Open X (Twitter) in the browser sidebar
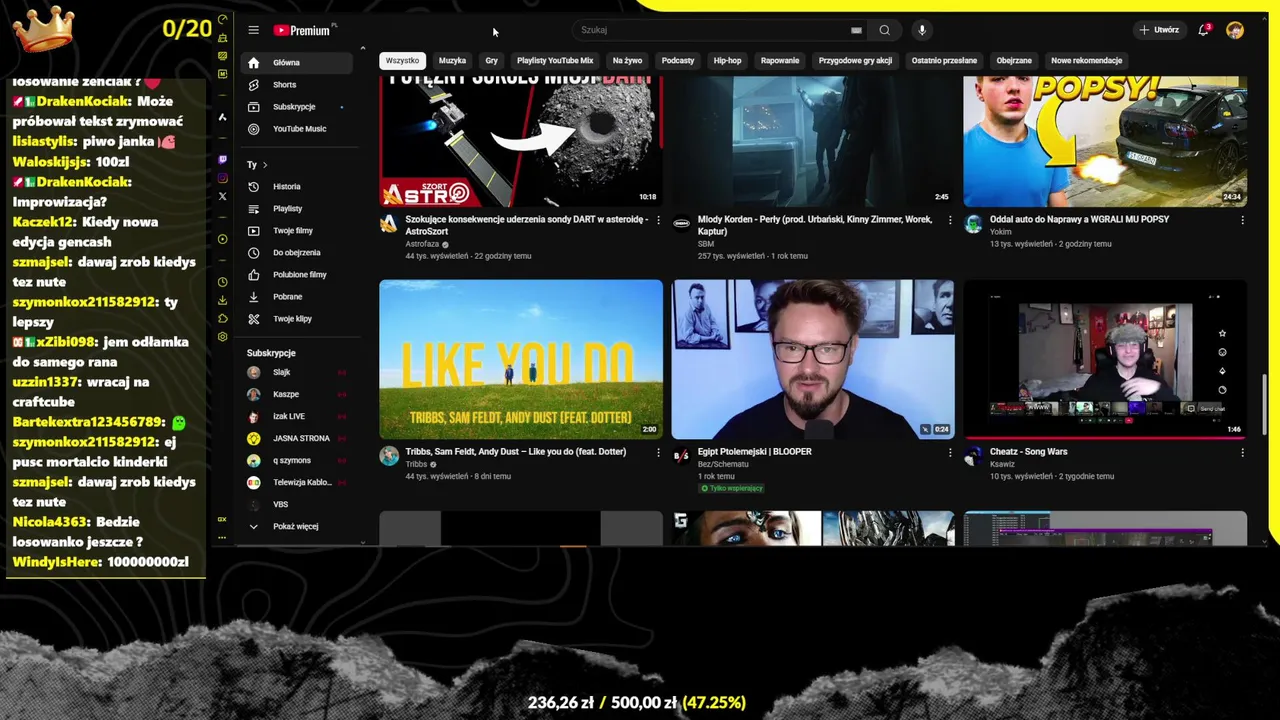 pos(222,196)
